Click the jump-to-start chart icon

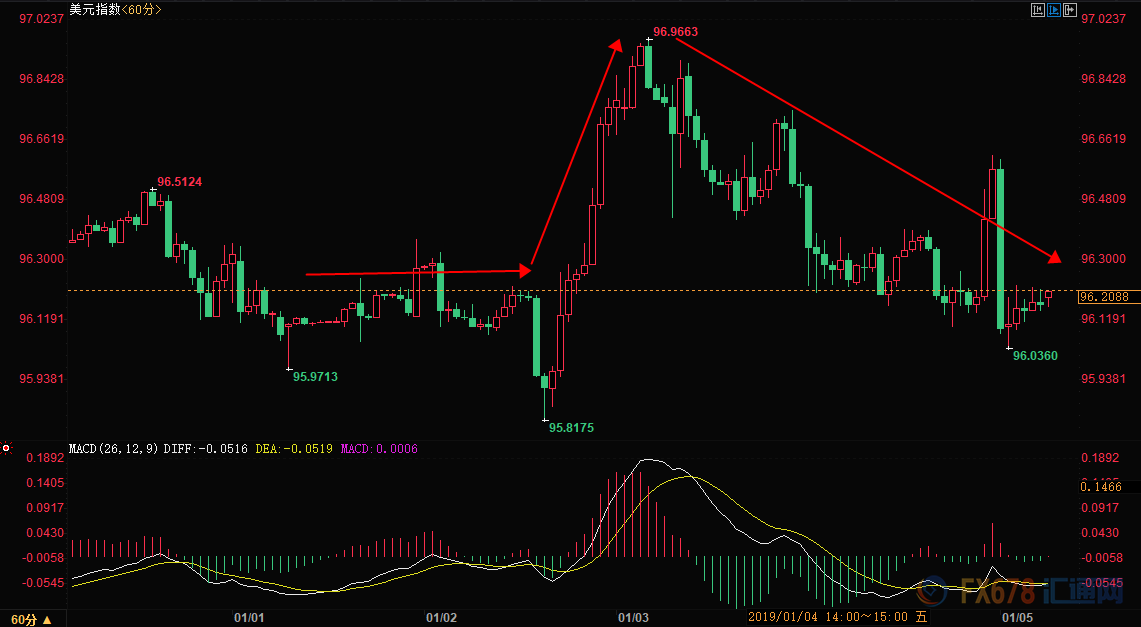tap(1038, 9)
